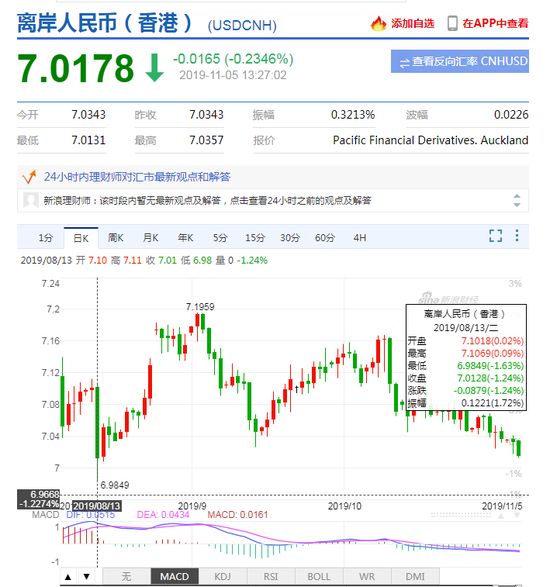Click the trend chart icon beside 24小时 heading
This screenshot has height=587, width=550.
(29, 177)
